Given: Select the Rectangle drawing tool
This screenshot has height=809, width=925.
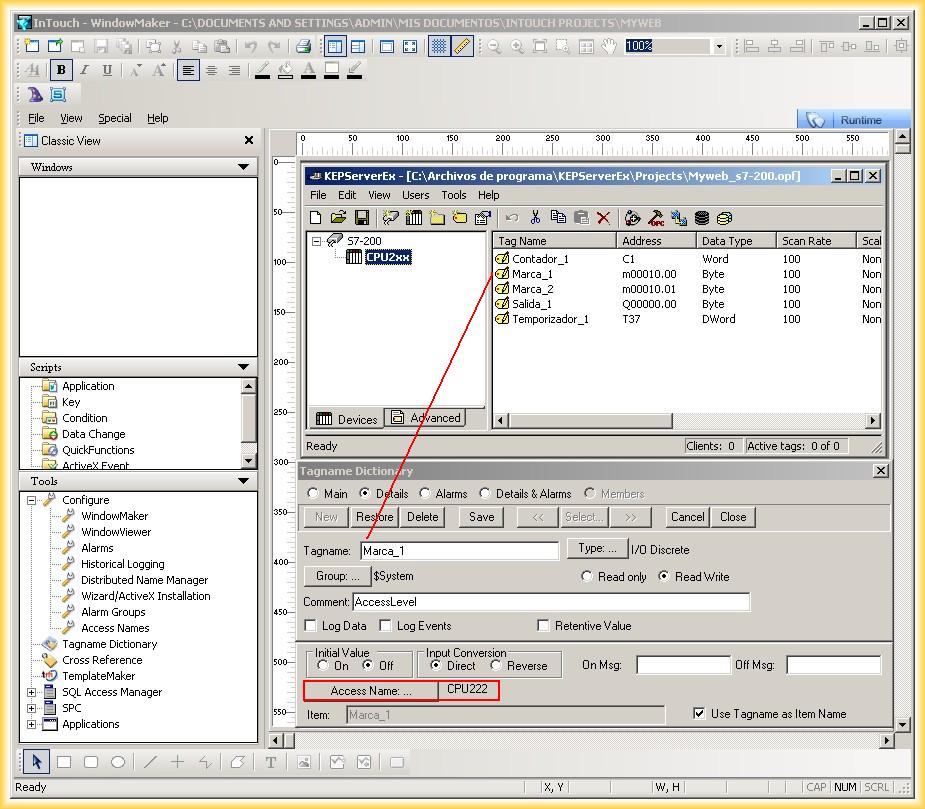Looking at the screenshot, I should click(64, 762).
